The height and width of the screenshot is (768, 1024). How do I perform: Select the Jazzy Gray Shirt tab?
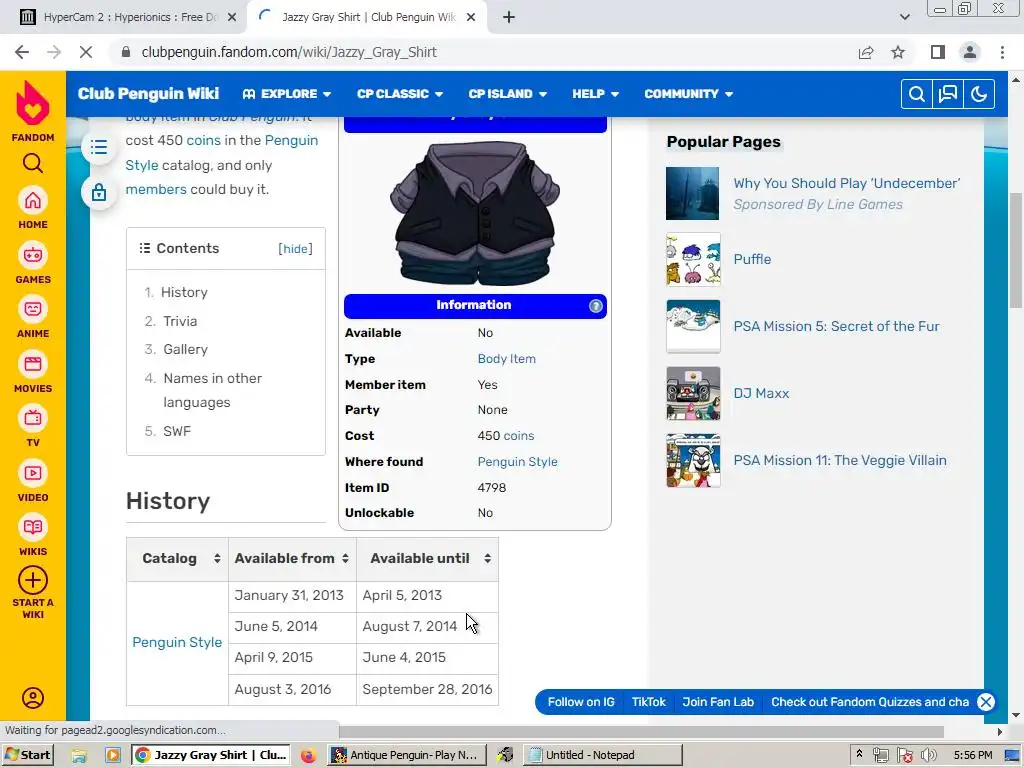[x=366, y=18]
